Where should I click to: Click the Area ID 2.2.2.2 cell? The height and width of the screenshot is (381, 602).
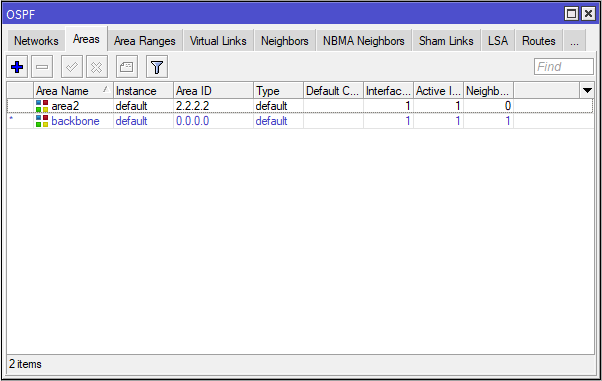click(x=192, y=106)
